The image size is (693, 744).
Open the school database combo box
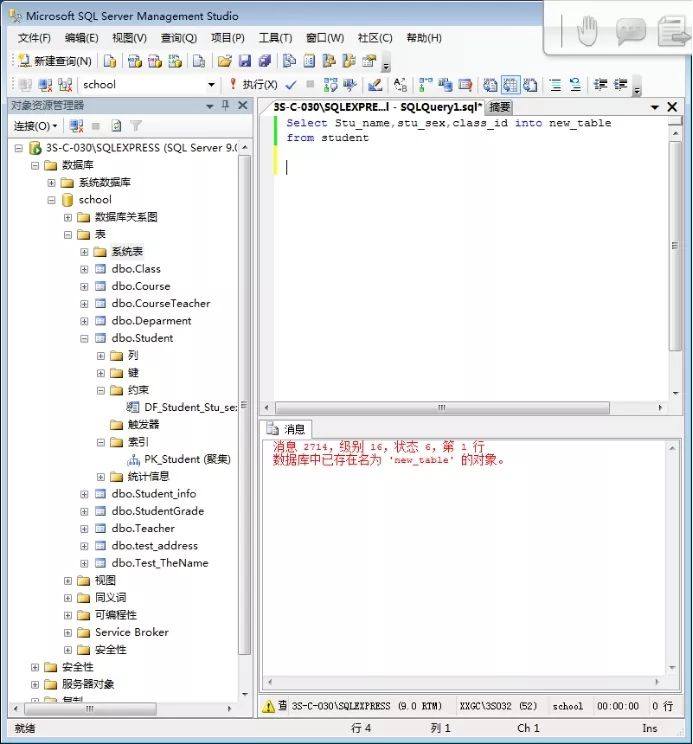click(148, 85)
